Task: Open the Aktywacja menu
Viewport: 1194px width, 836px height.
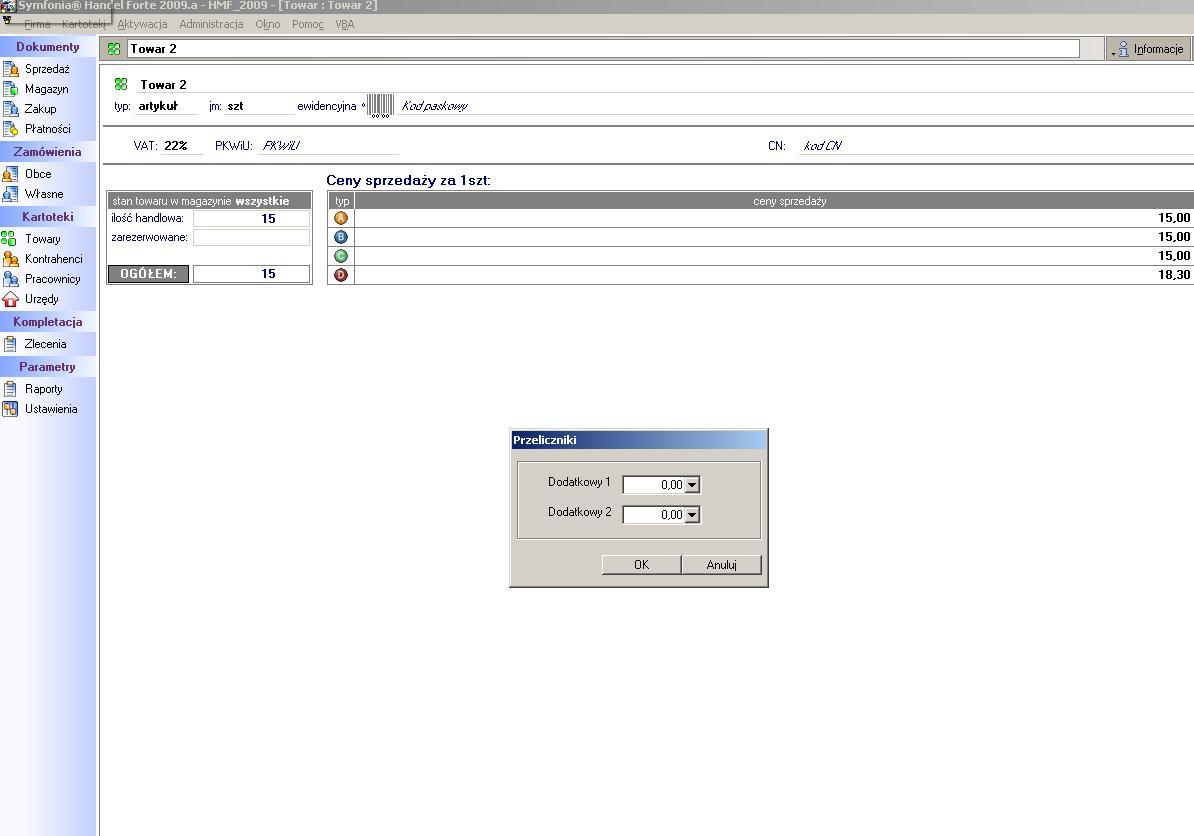Action: click(142, 24)
